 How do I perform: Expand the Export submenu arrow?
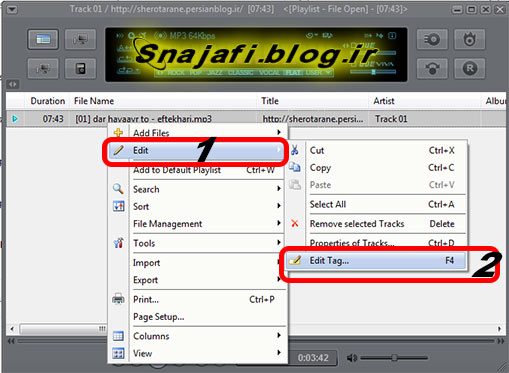click(279, 279)
